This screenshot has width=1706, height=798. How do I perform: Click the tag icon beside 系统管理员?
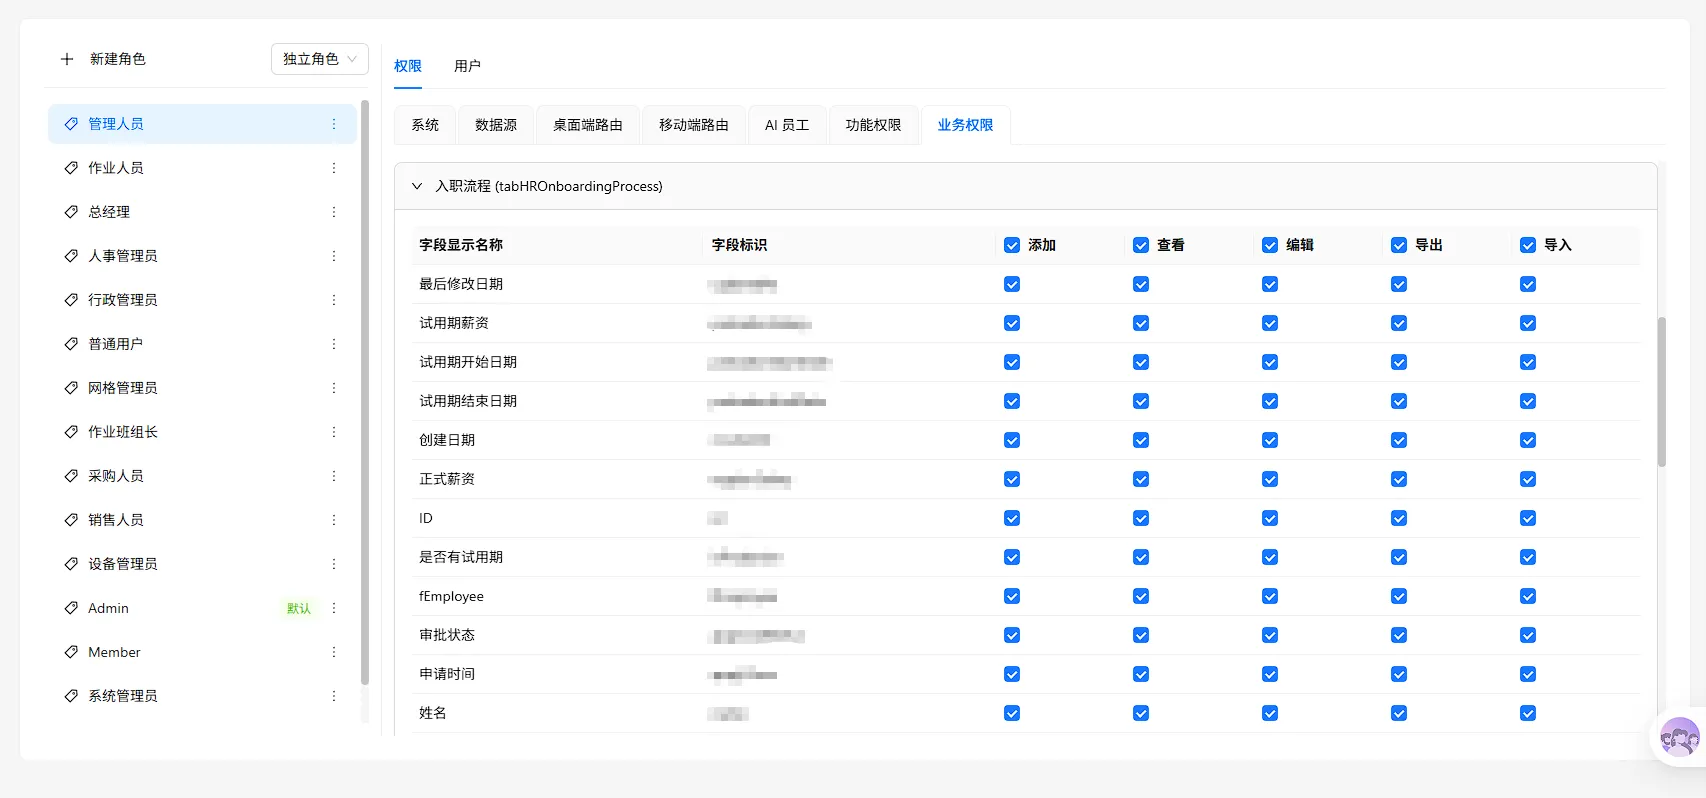click(71, 696)
